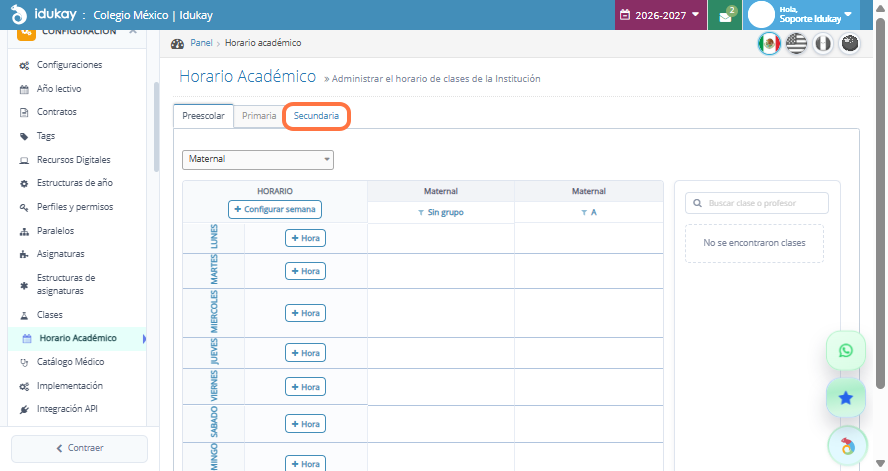Screen dimensions: 888x471
Task: Click the Contratos document icon
Action: click(x=24, y=113)
